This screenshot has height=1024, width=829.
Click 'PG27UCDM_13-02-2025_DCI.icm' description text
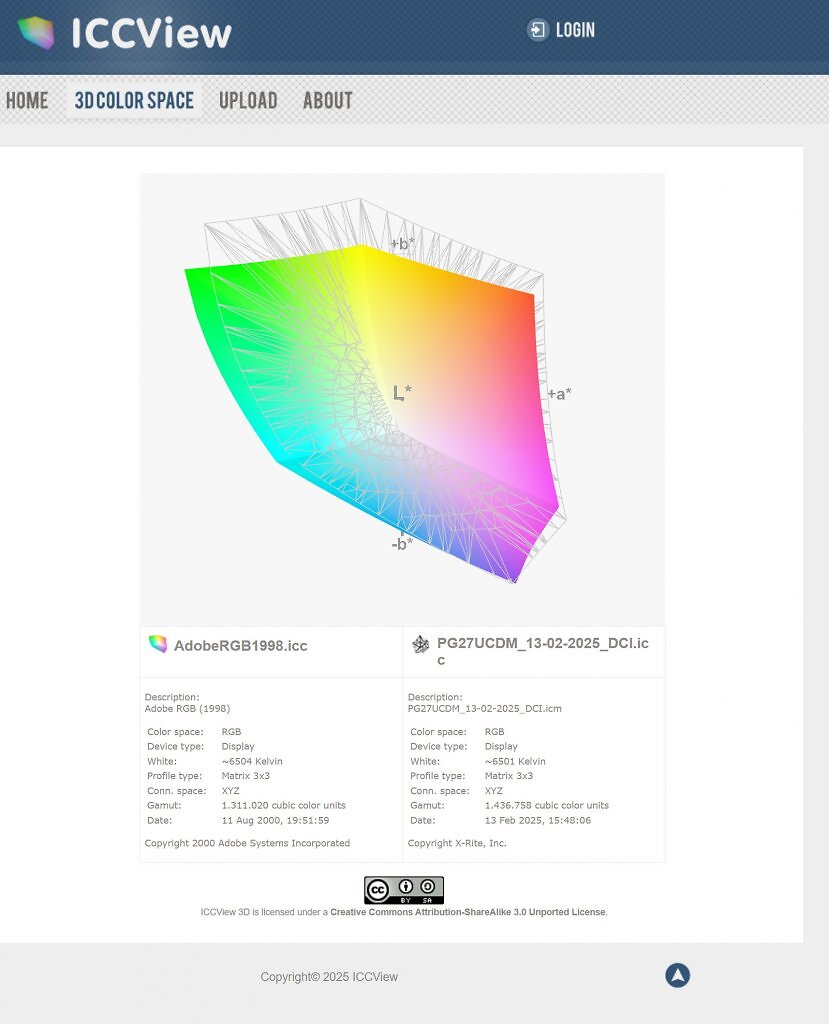(x=485, y=709)
